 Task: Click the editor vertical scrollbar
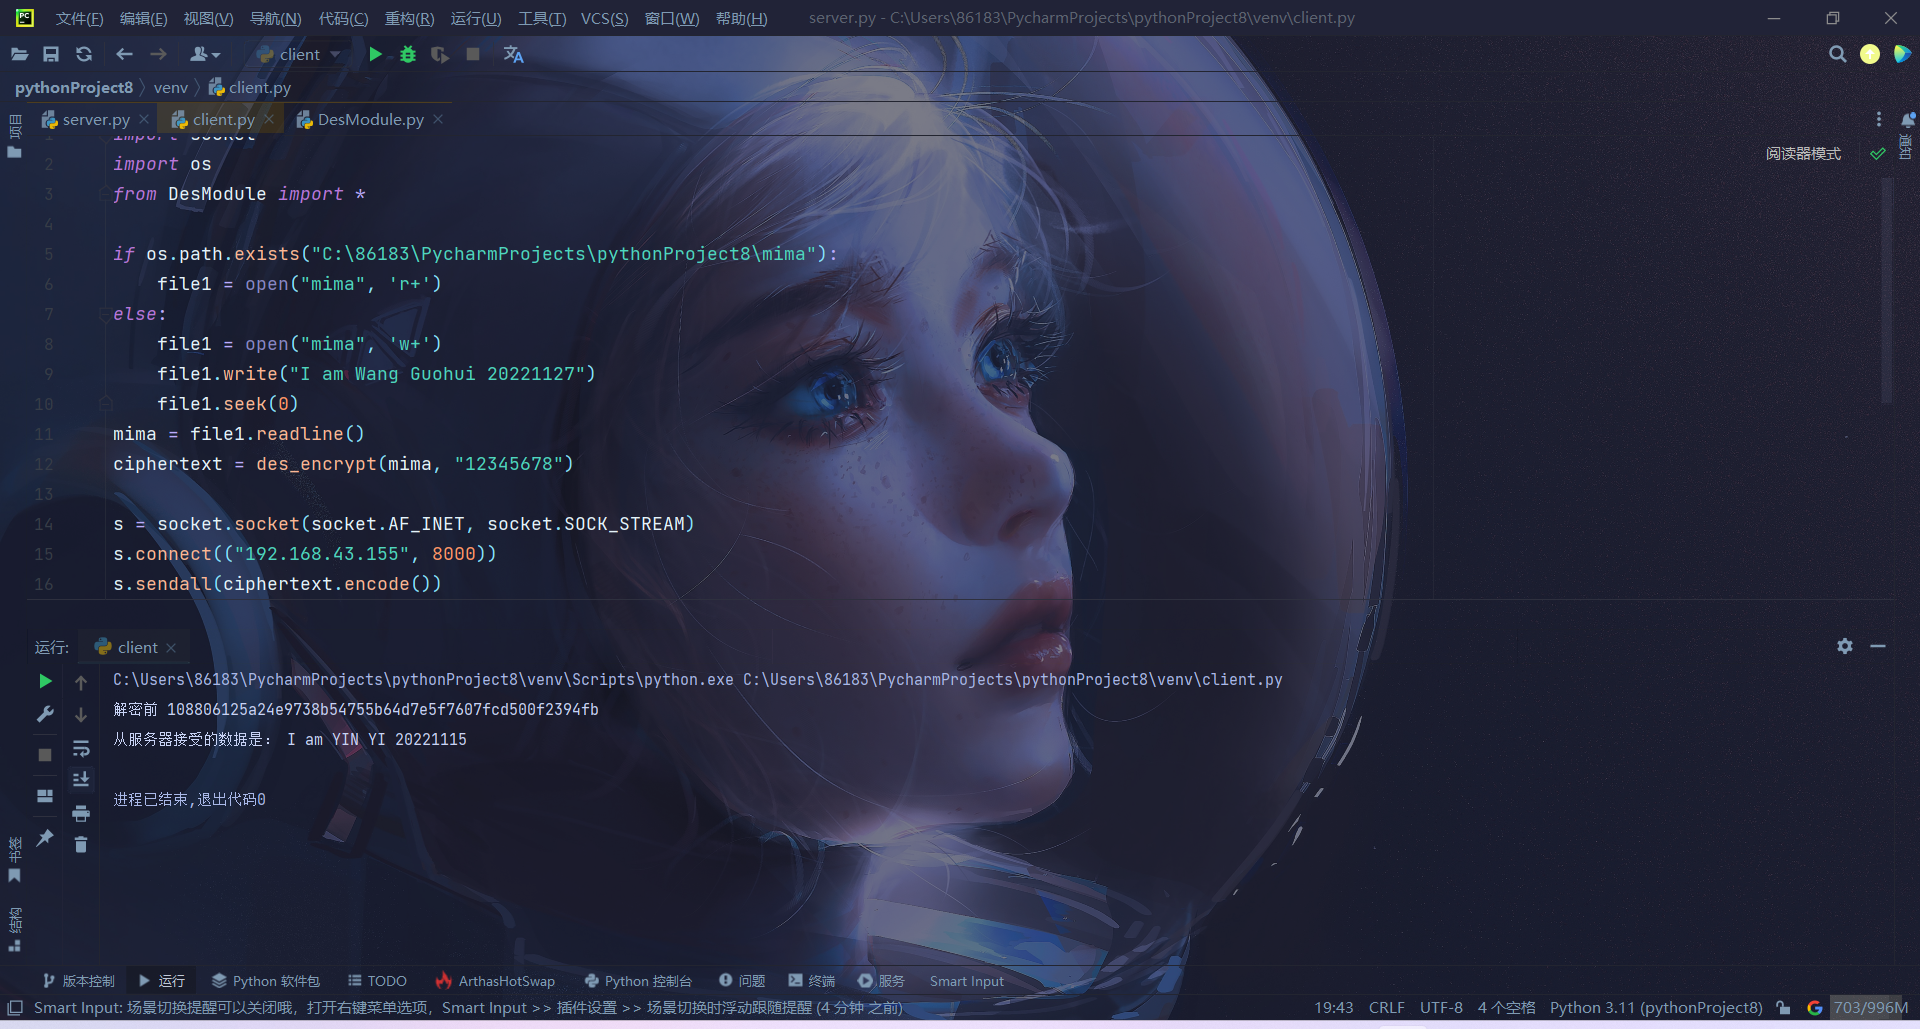click(x=1887, y=290)
